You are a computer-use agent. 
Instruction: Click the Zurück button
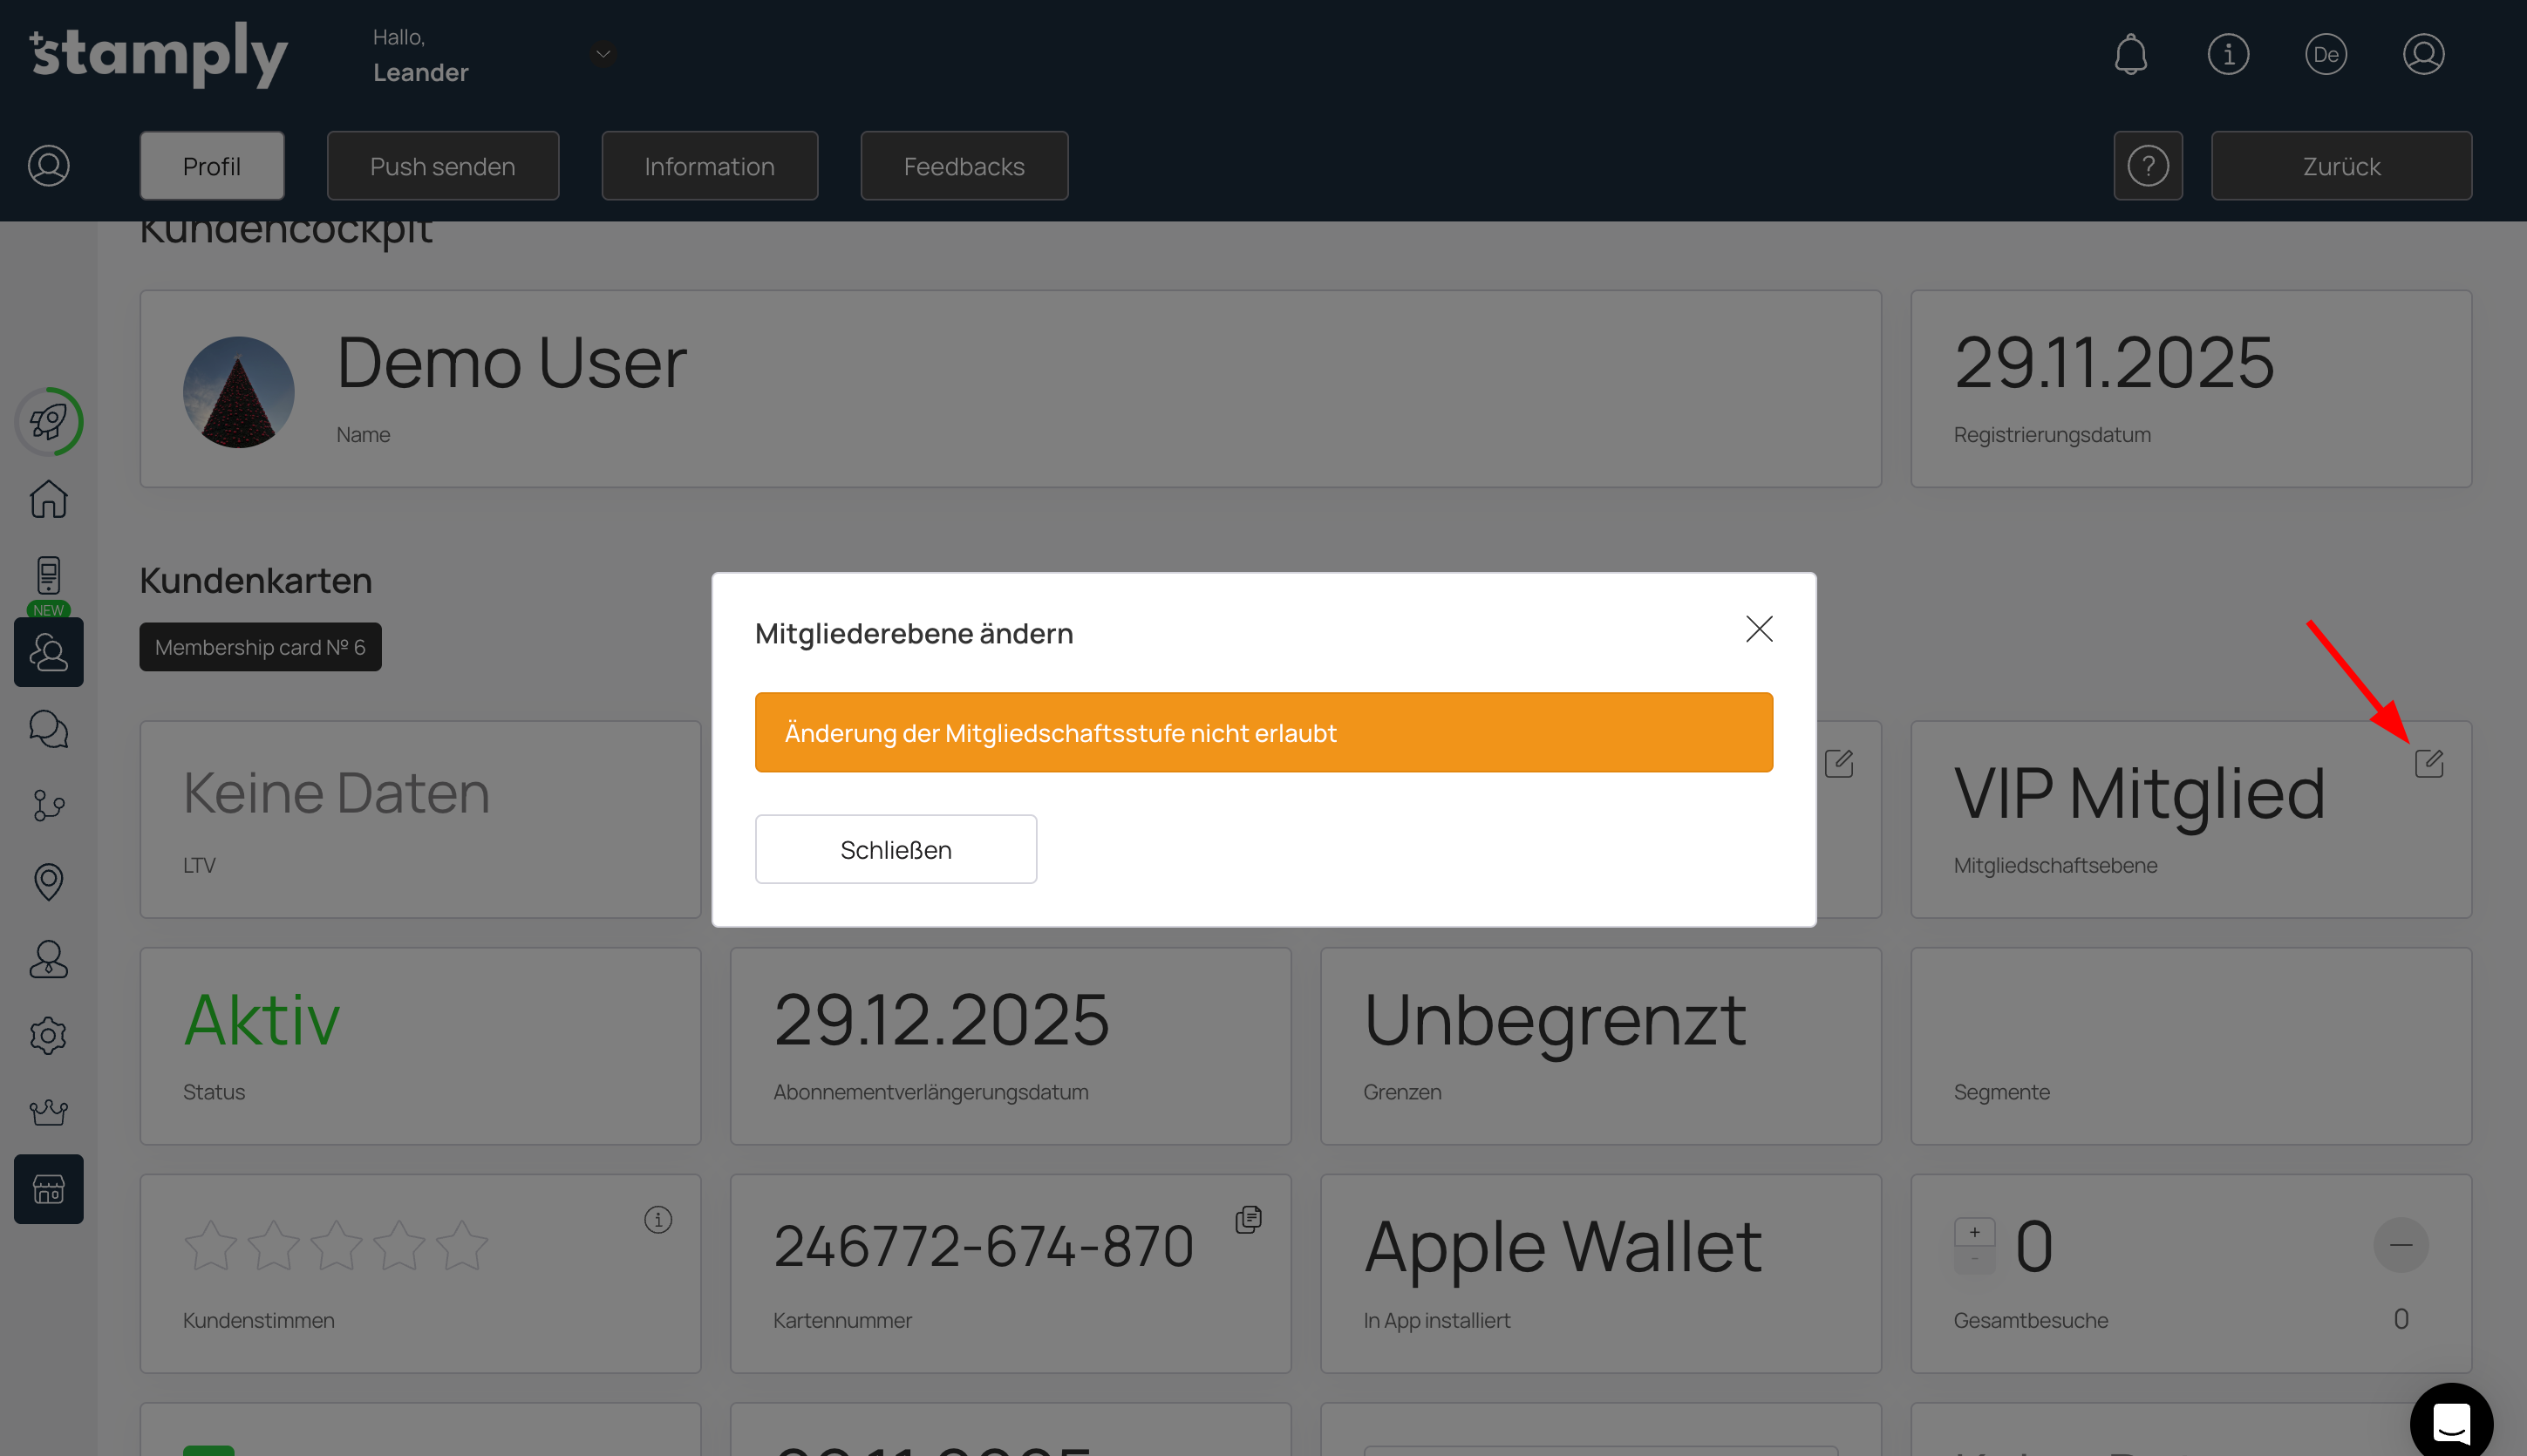click(2340, 166)
